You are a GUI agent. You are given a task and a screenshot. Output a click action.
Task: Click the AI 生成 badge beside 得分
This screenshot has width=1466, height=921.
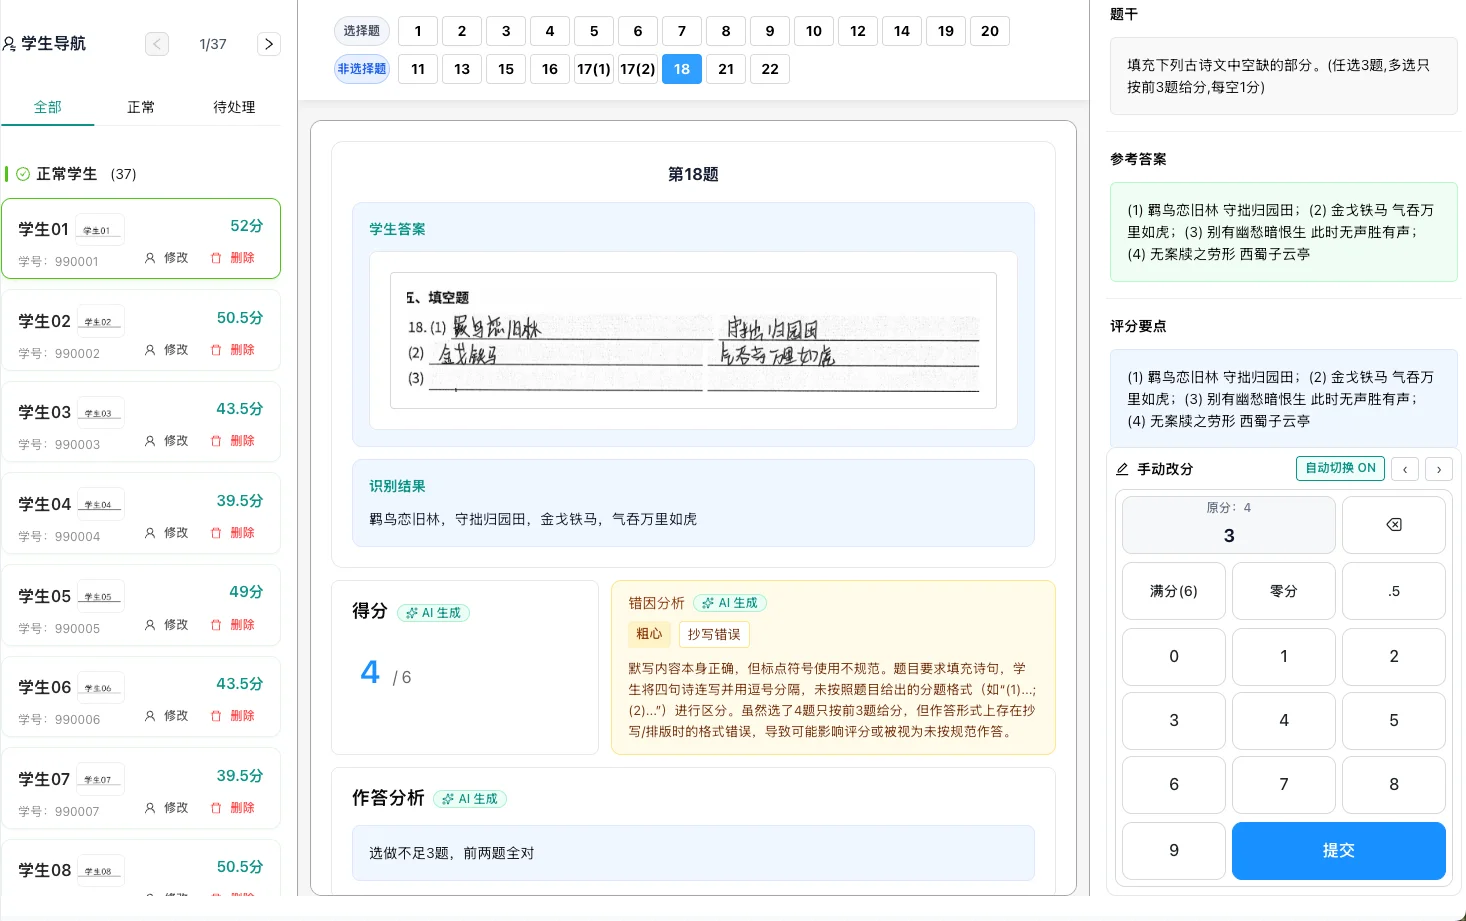coord(434,613)
